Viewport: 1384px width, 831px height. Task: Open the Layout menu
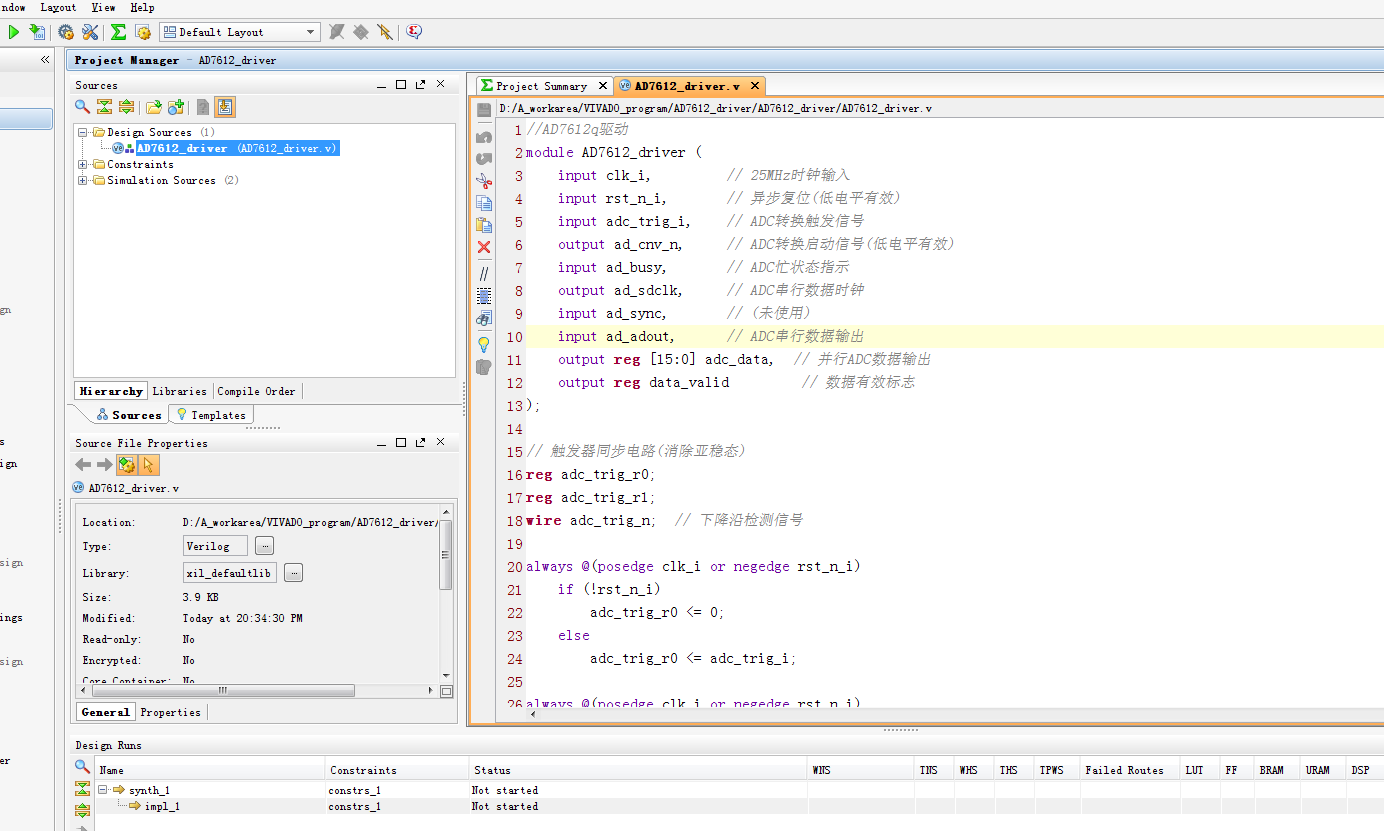tap(58, 7)
